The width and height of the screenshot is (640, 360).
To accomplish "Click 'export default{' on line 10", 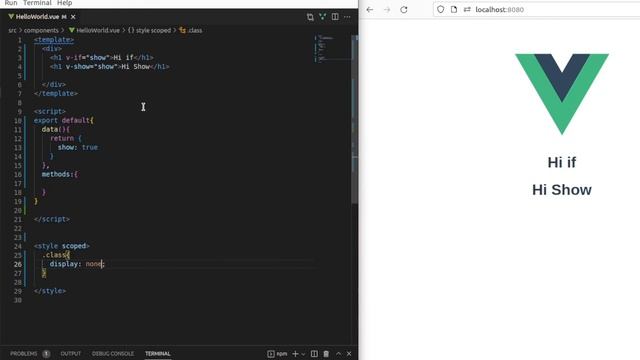I will pyautogui.click(x=64, y=120).
